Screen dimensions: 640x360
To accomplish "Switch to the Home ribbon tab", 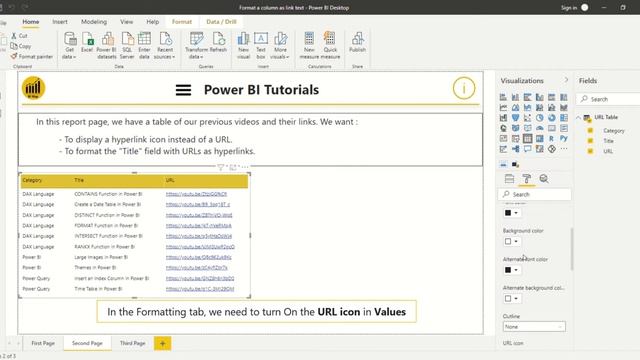I will point(31,22).
